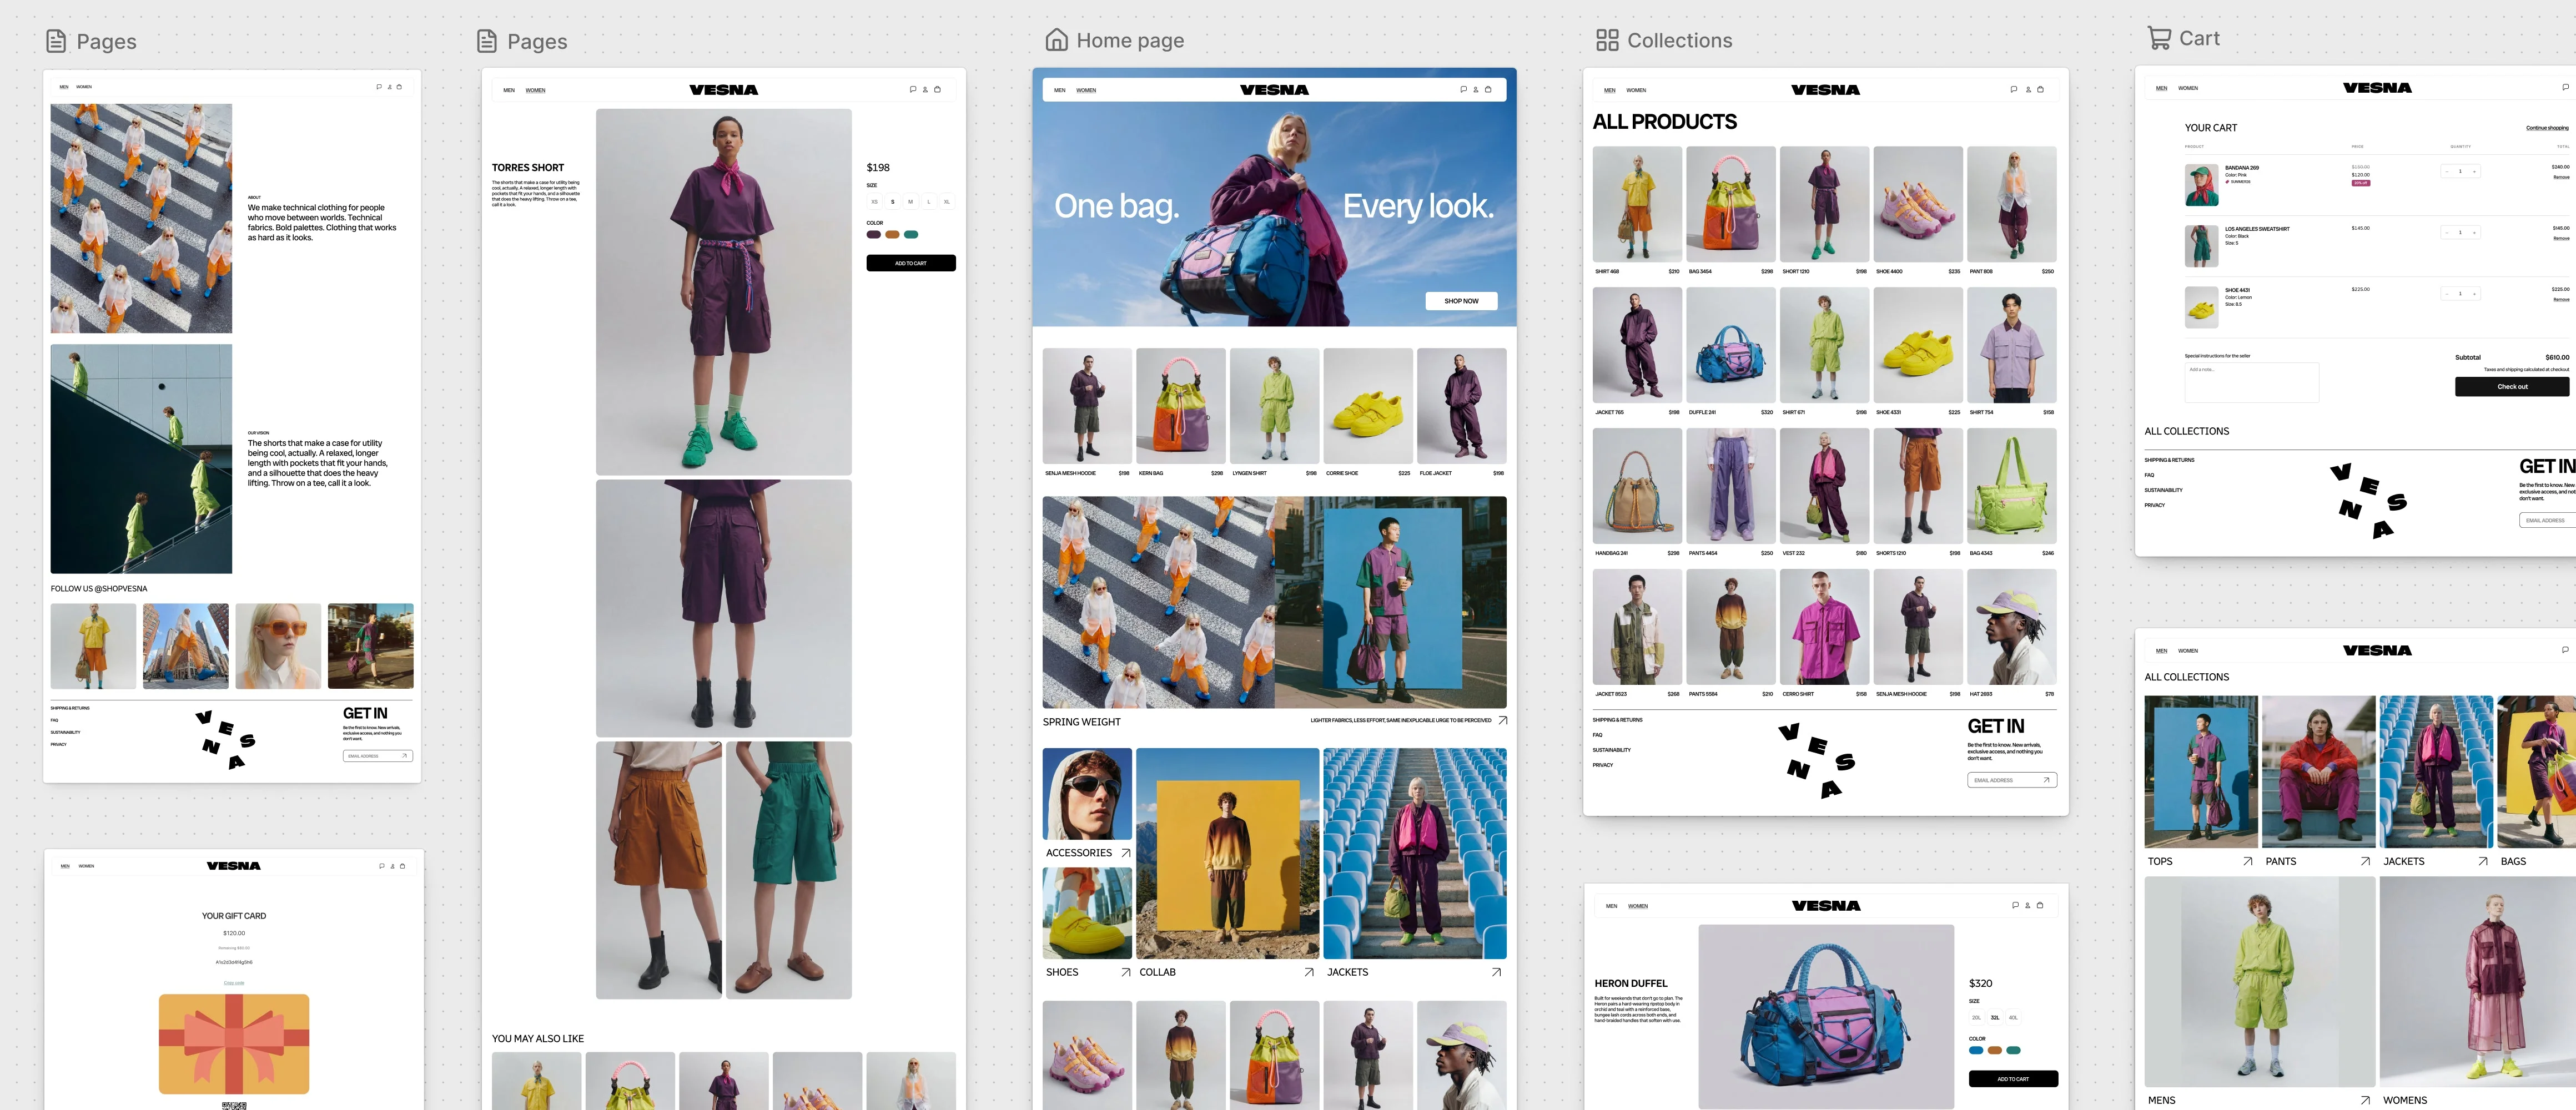The width and height of the screenshot is (2576, 1110).
Task: Click MEN in All Products page navigation
Action: (1610, 90)
